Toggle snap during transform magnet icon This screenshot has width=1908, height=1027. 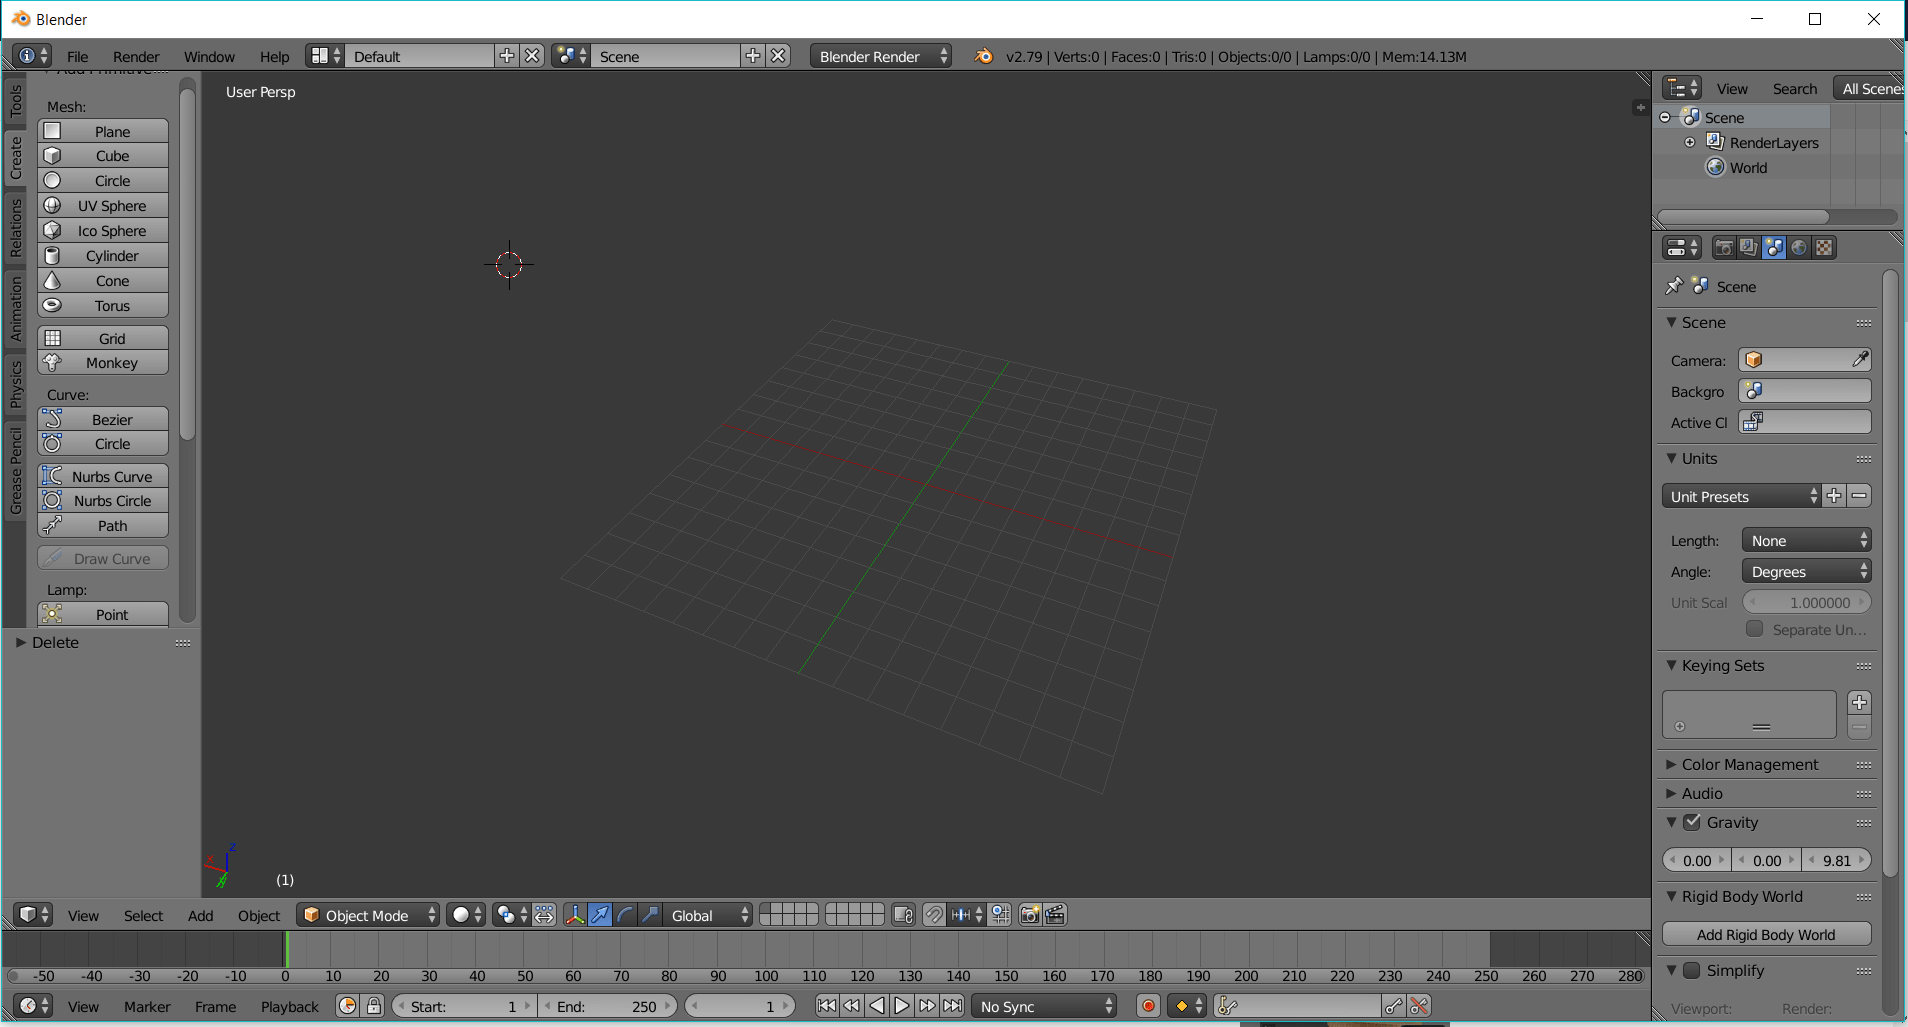click(933, 915)
